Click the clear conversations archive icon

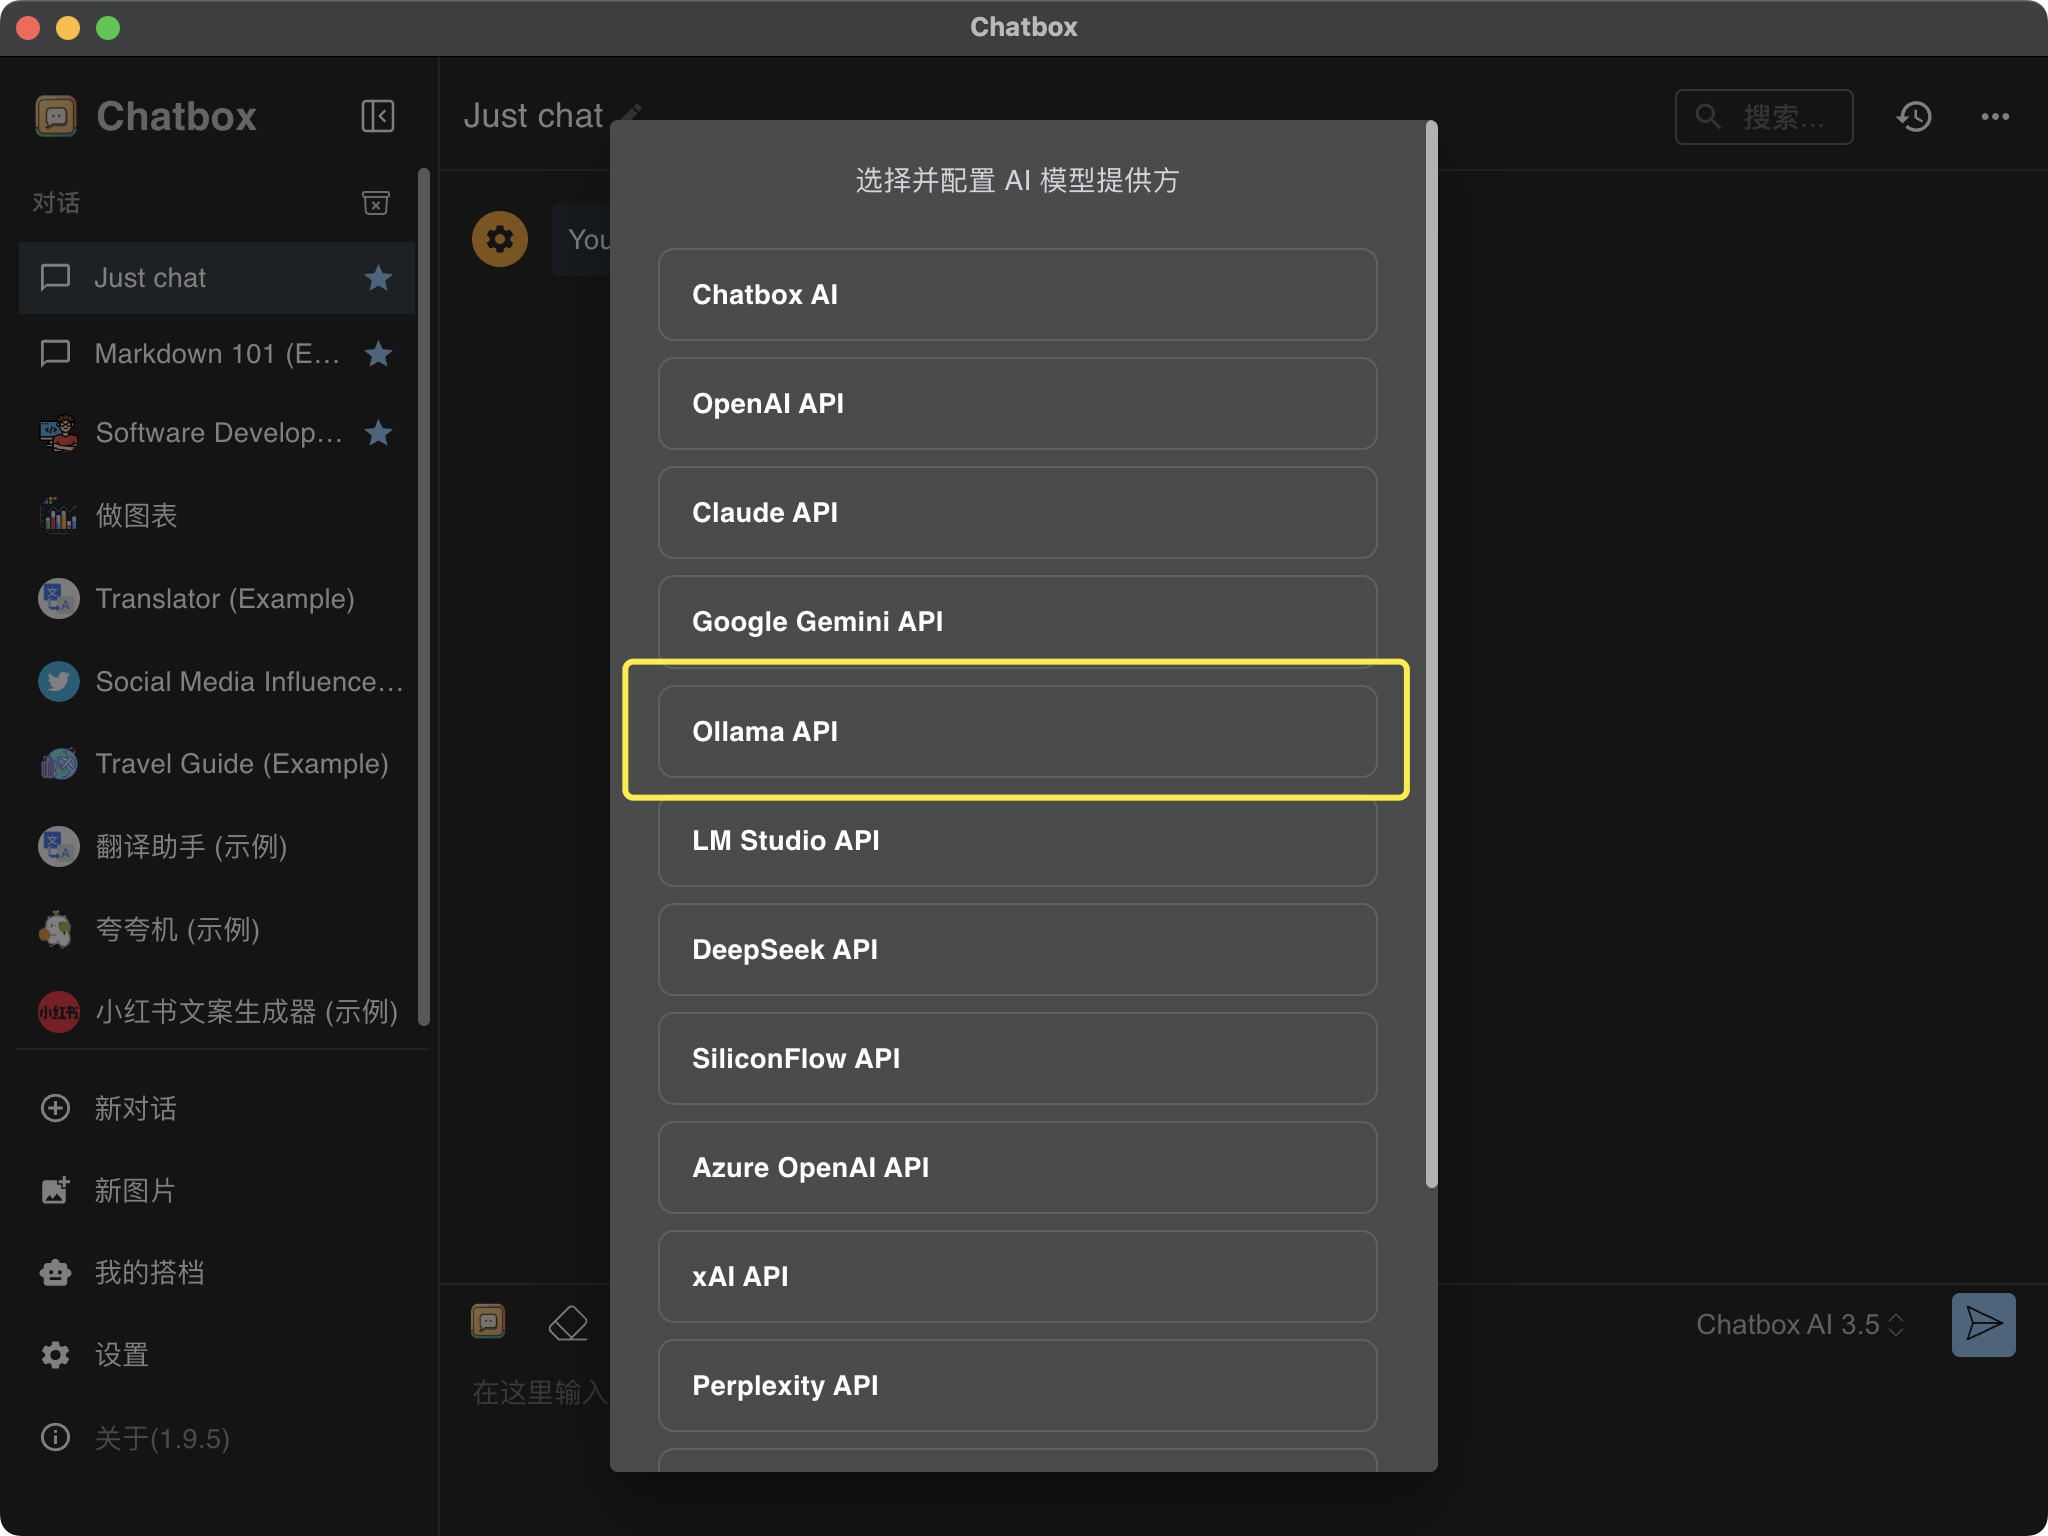click(x=375, y=203)
